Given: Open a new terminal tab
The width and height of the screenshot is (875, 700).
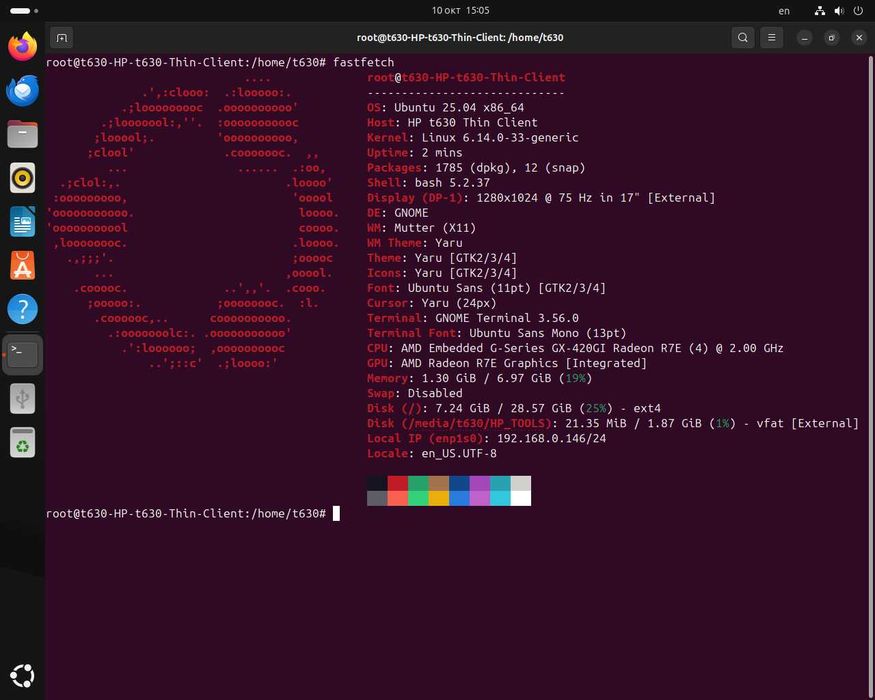Looking at the screenshot, I should (x=62, y=38).
